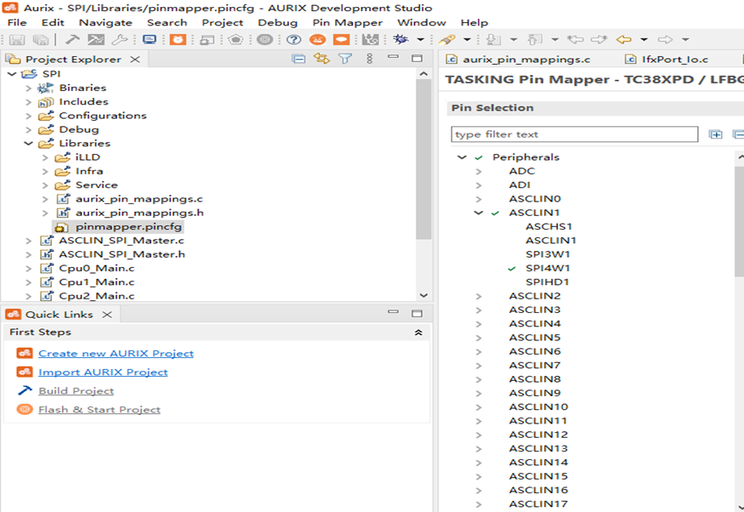744x512 pixels.
Task: Click the blue monitor toolbar icon
Action: pos(149,40)
